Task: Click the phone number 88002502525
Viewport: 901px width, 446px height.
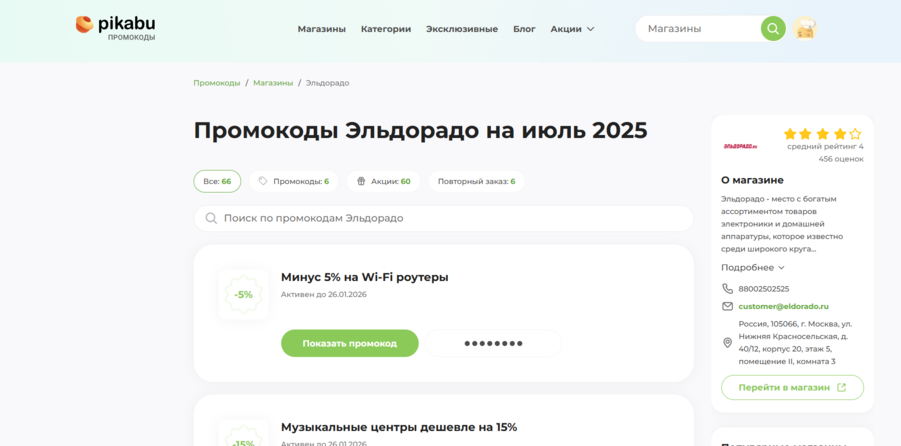Action: 764,289
